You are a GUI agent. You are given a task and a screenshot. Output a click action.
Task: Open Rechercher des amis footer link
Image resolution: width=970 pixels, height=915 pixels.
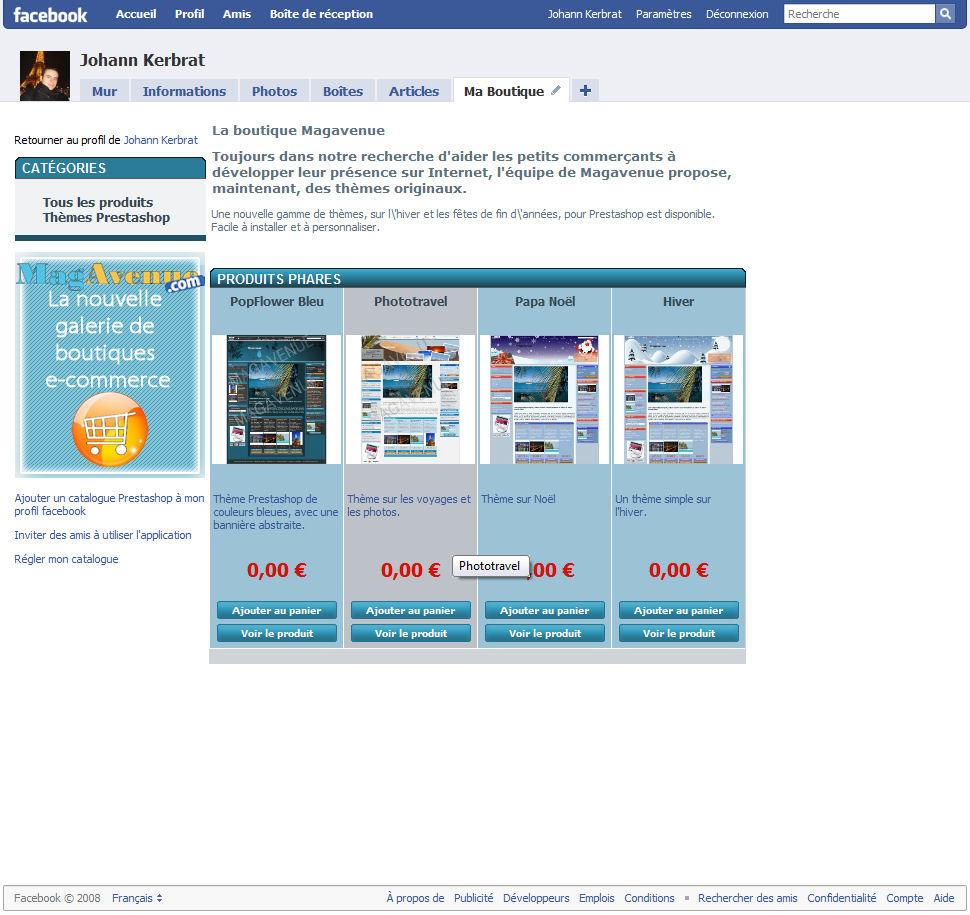point(747,898)
